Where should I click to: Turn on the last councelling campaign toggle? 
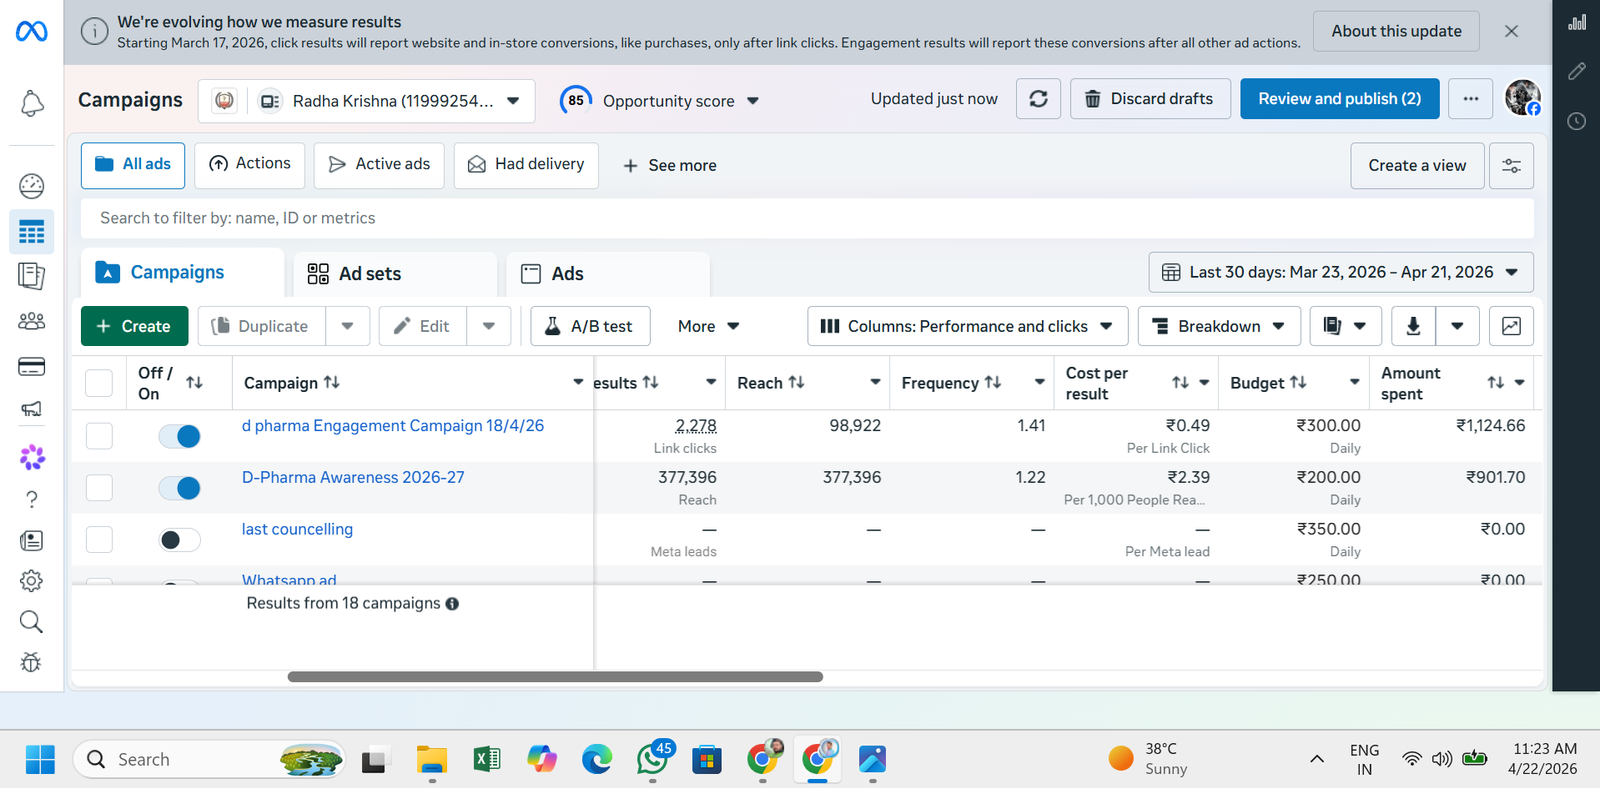pos(180,540)
